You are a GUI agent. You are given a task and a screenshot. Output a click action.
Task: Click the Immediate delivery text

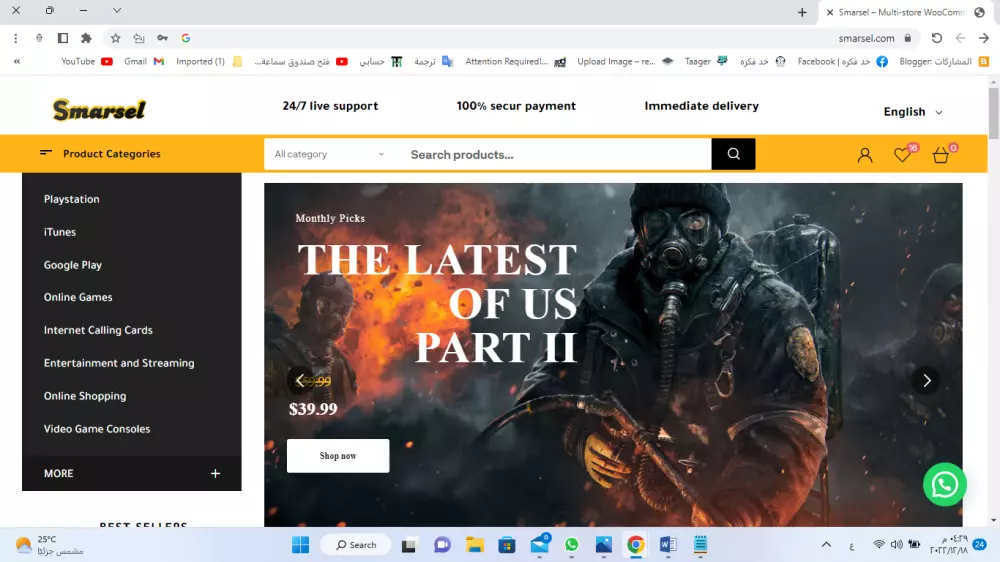(702, 106)
